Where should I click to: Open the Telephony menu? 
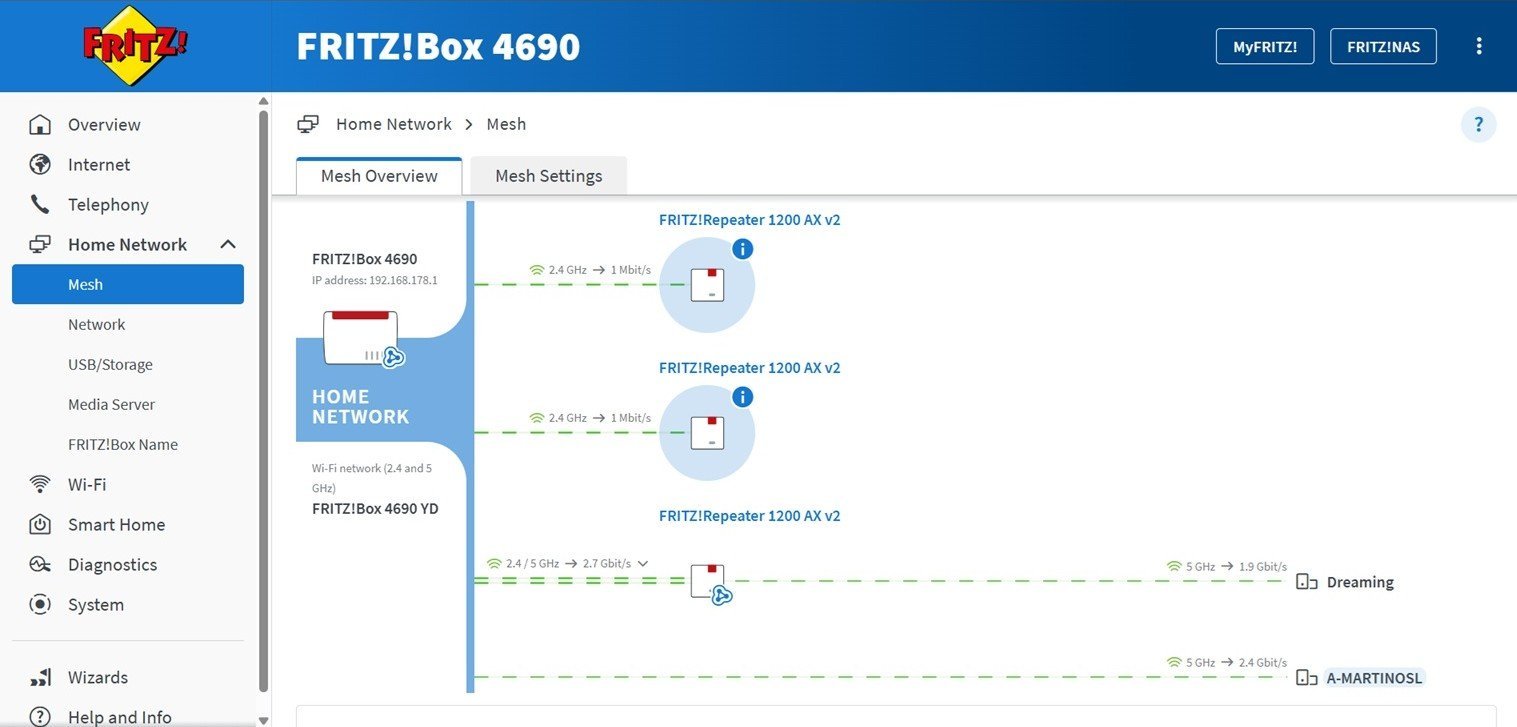click(x=108, y=205)
